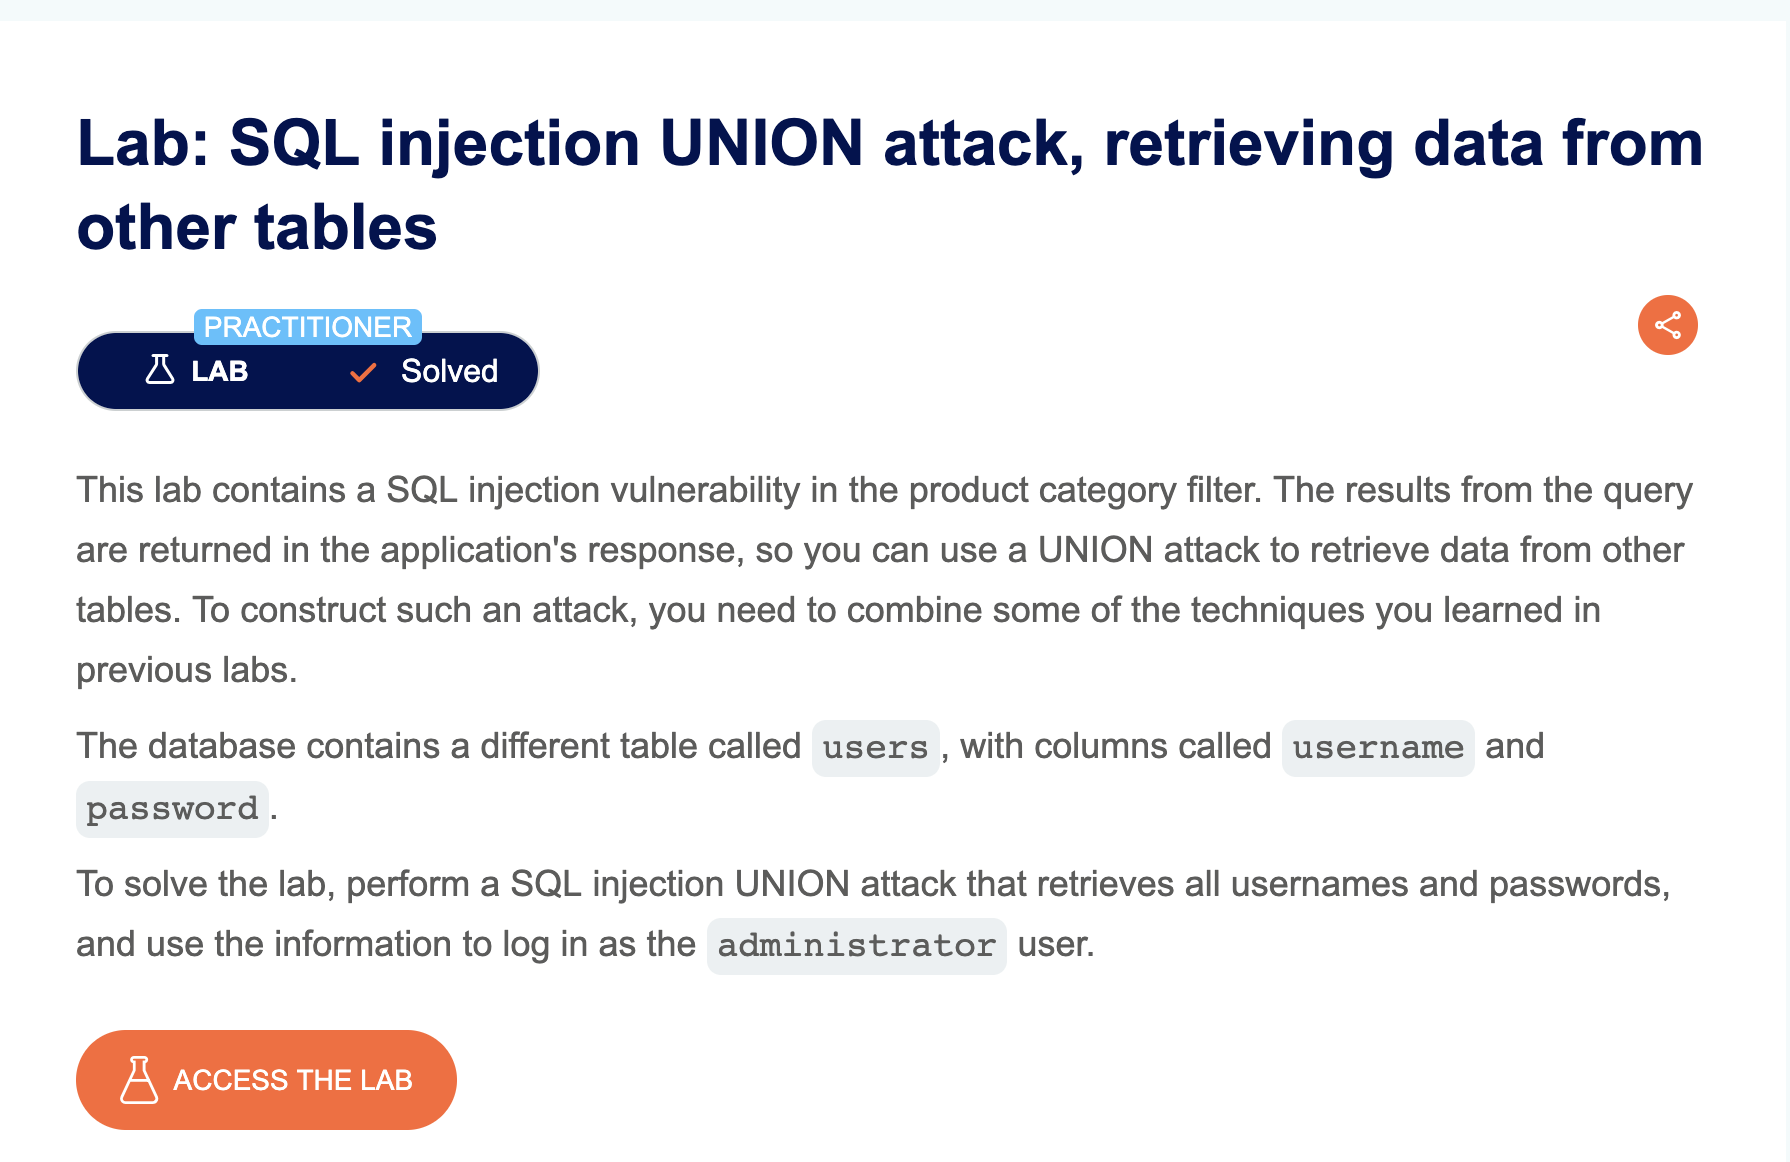Click the paragraph starting 'This lab contains'
This screenshot has width=1790, height=1162.
point(885,580)
